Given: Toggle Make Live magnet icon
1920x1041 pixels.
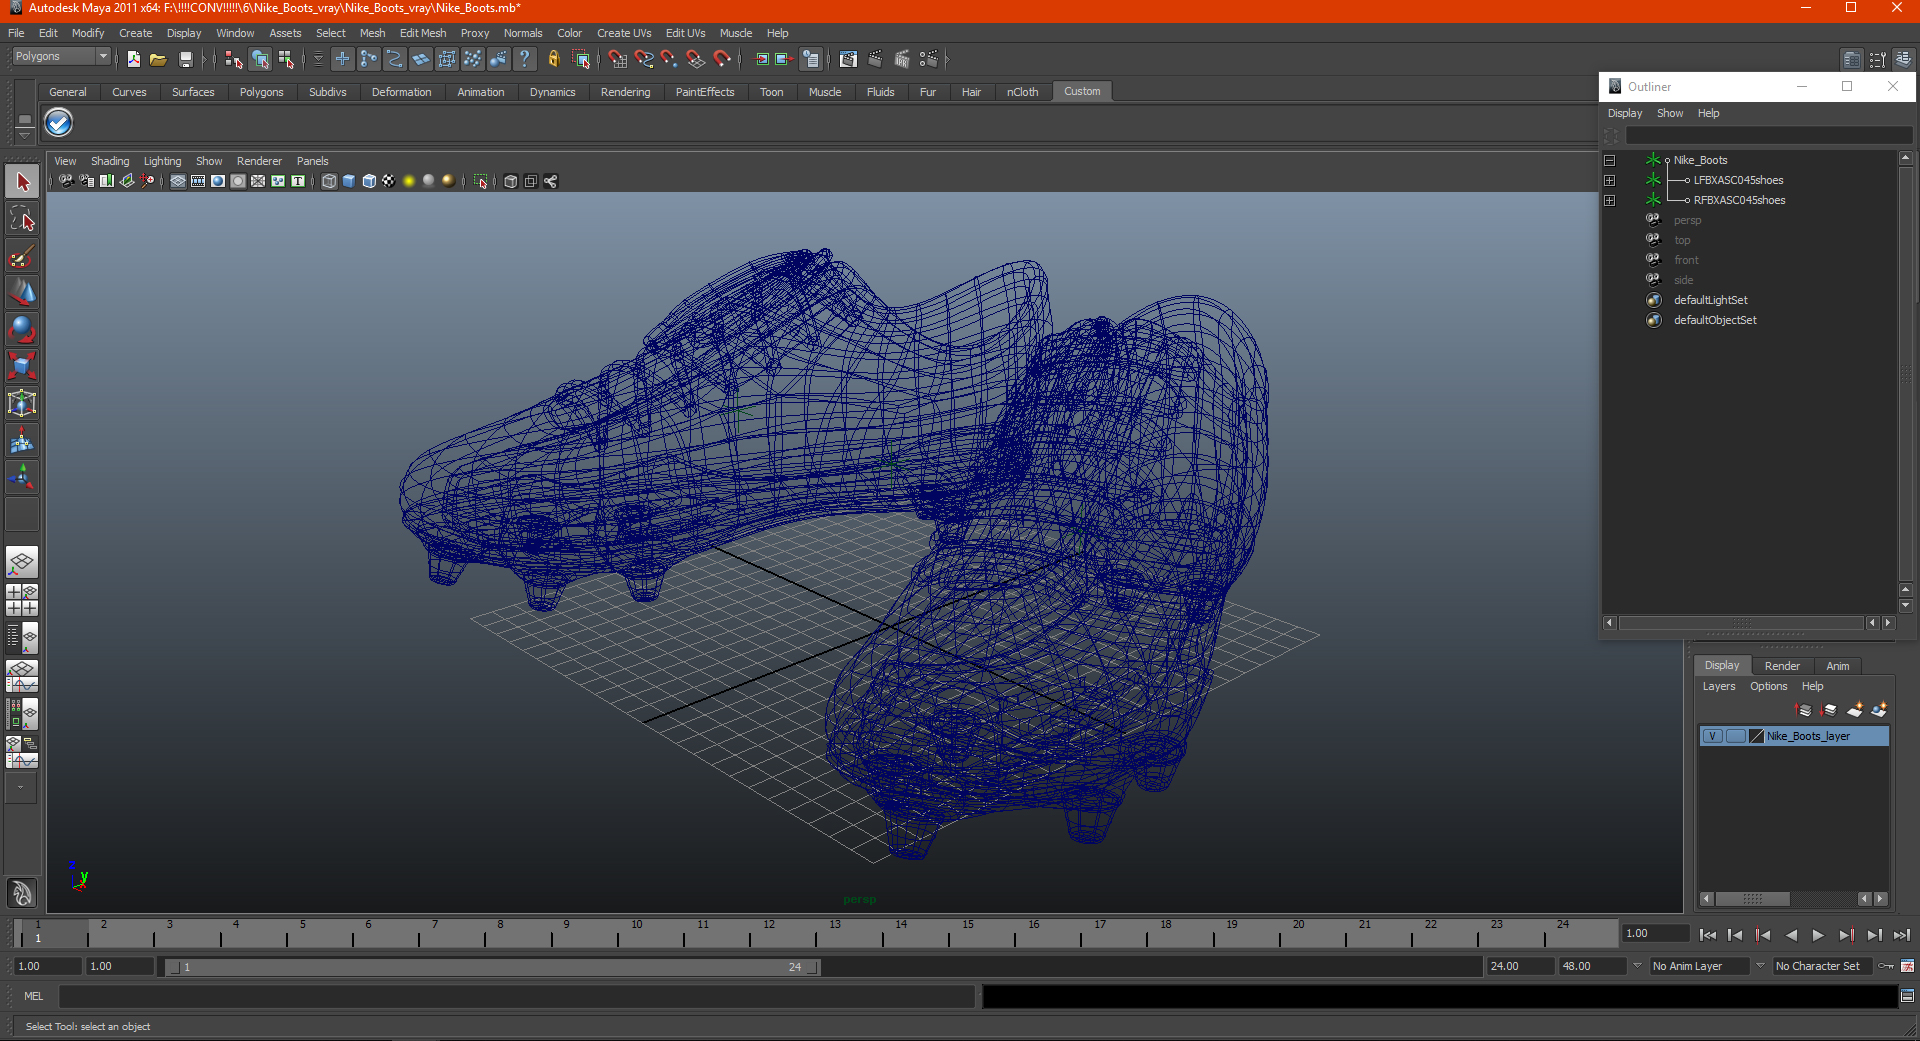Looking at the screenshot, I should 723,60.
